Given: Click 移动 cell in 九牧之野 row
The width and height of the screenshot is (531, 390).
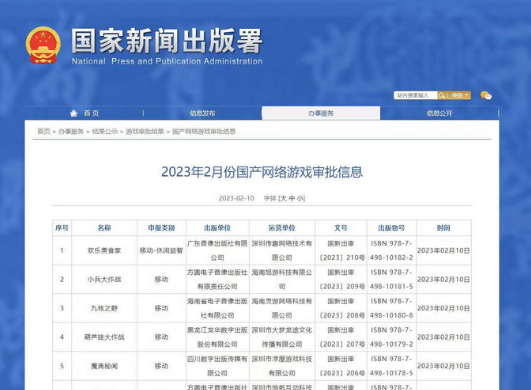Looking at the screenshot, I should 161,308.
